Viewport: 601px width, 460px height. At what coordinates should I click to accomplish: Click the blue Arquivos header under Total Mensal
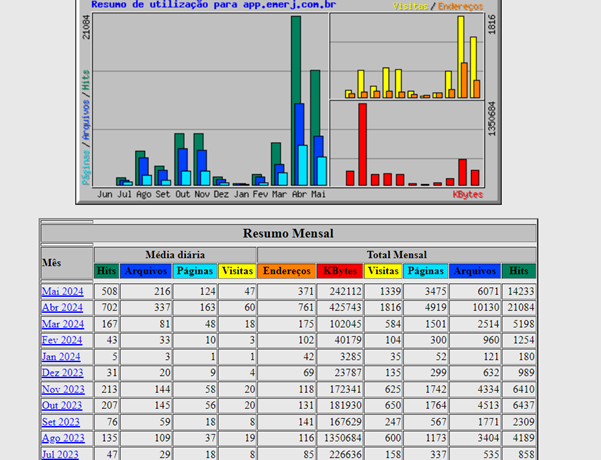475,271
